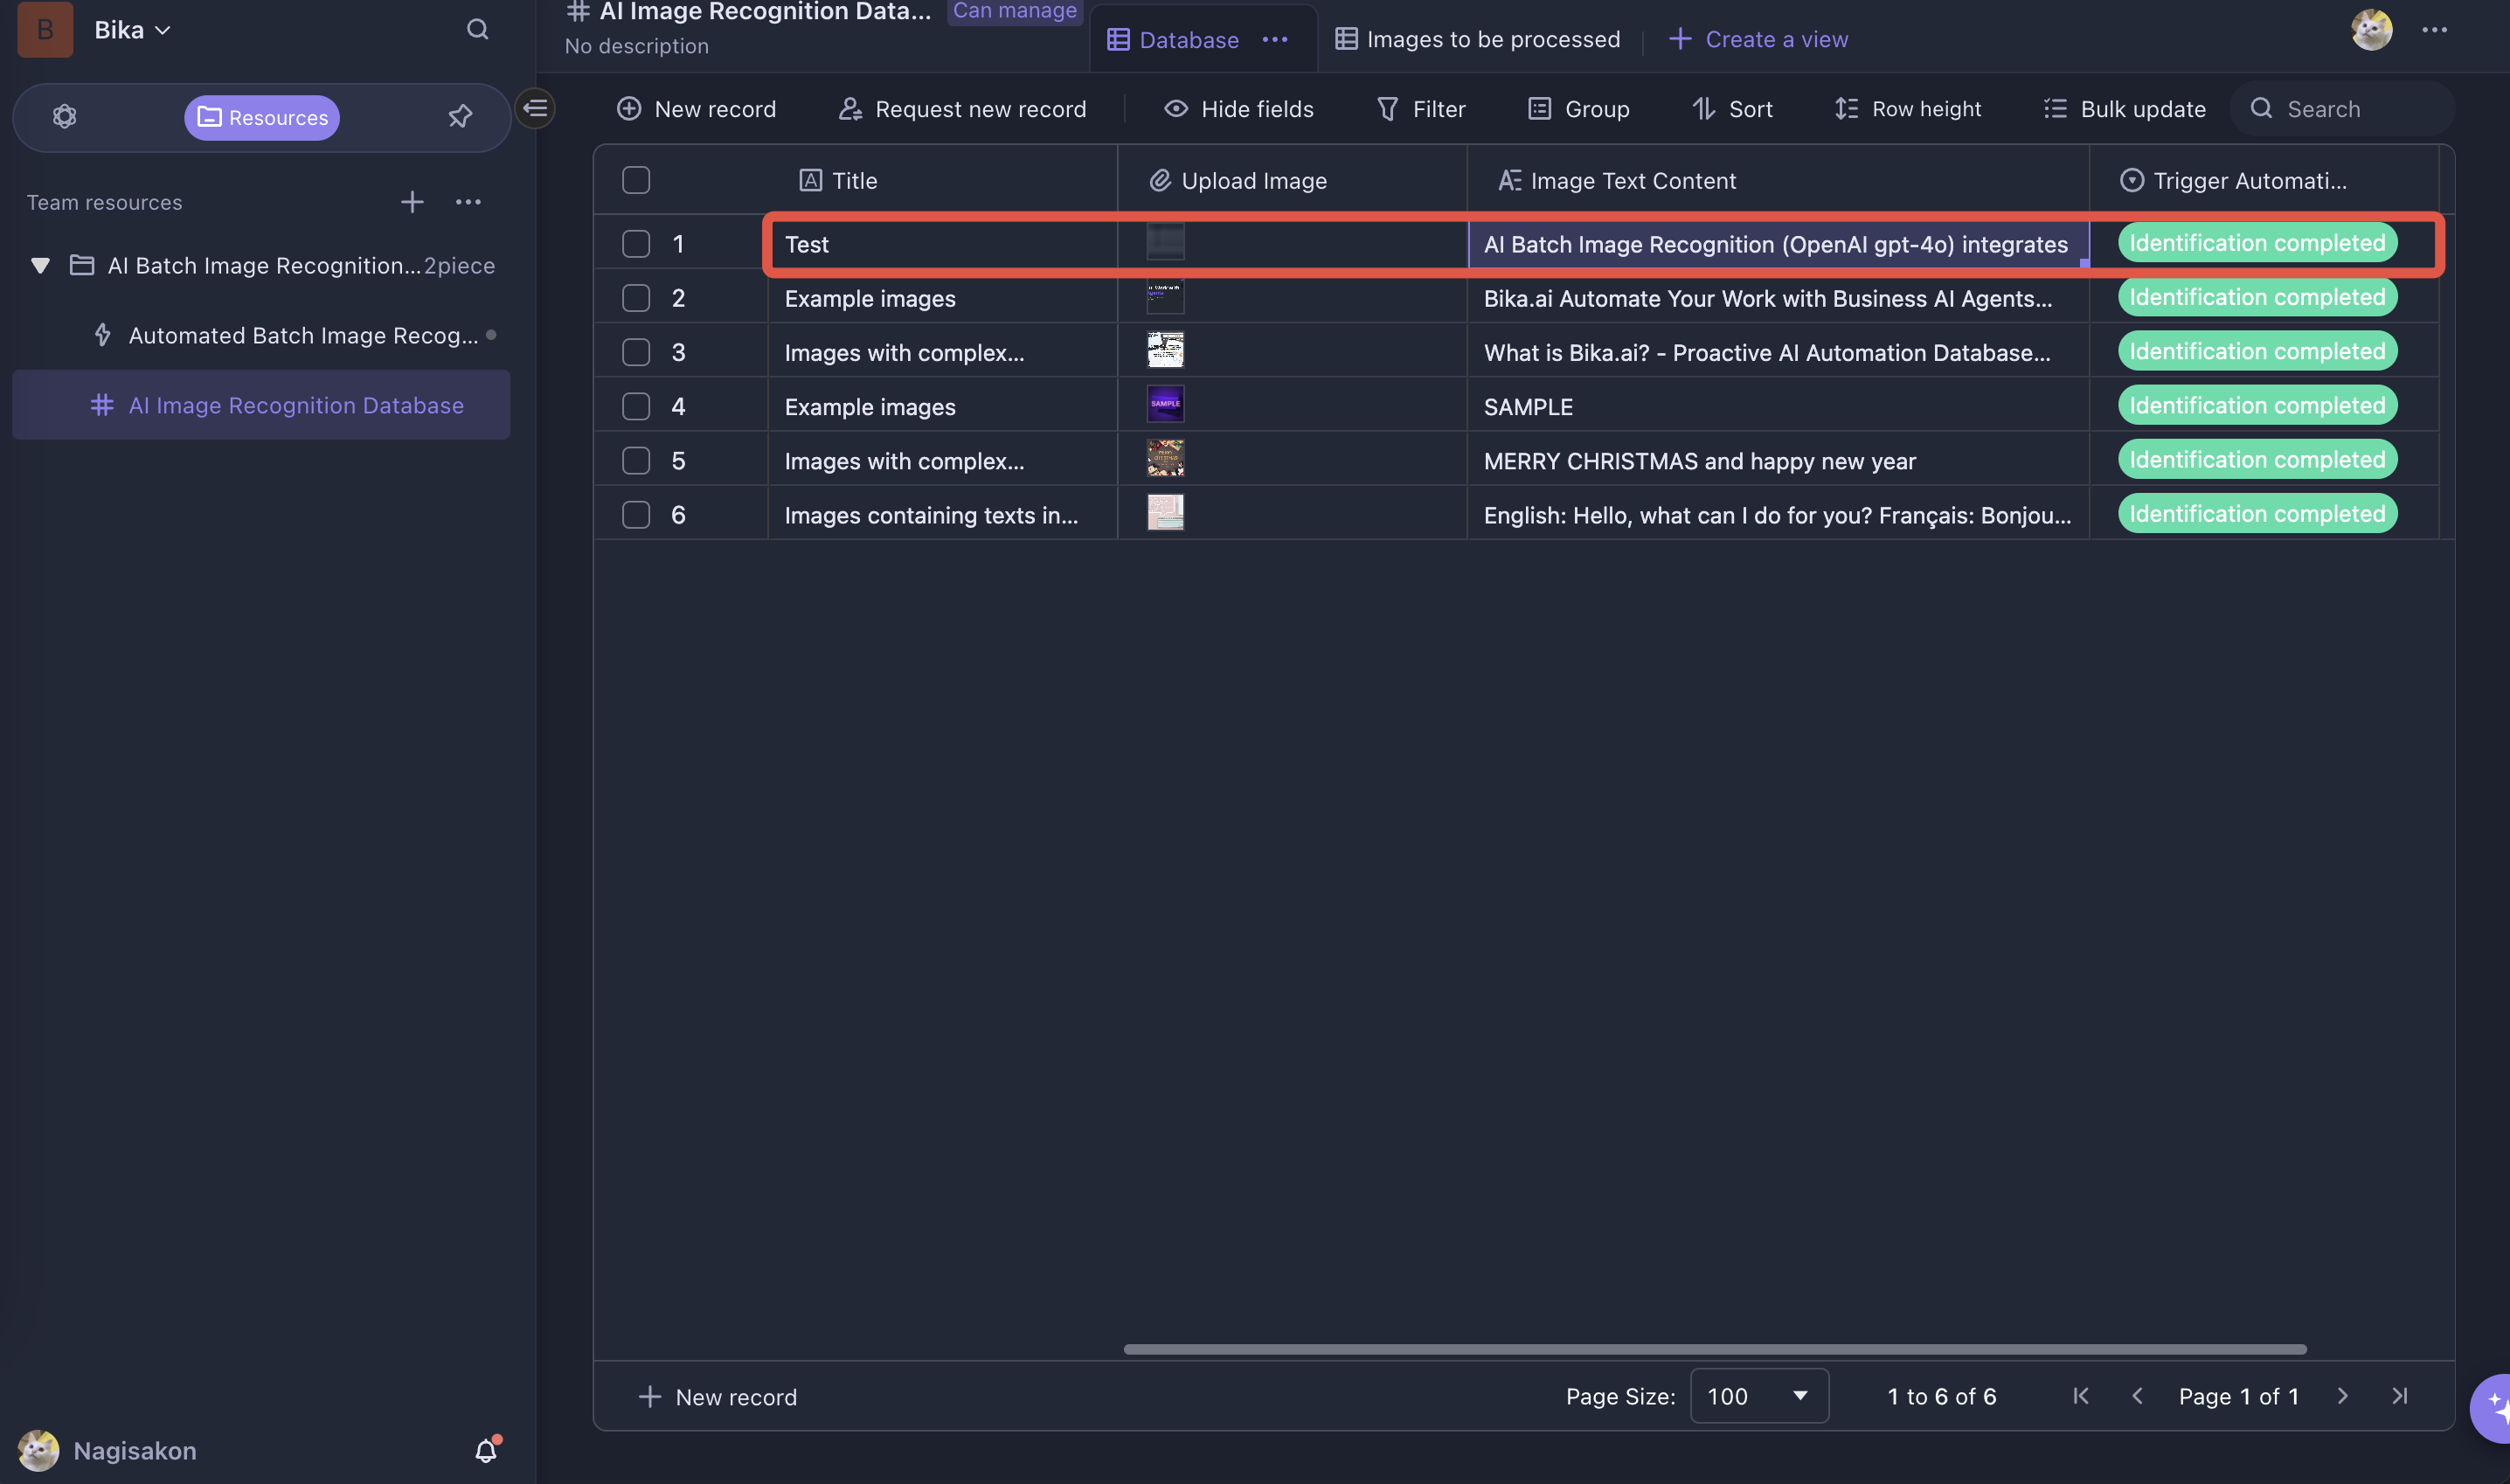Click the Image Text Content column header
The height and width of the screenshot is (1484, 2510).
[1778, 180]
